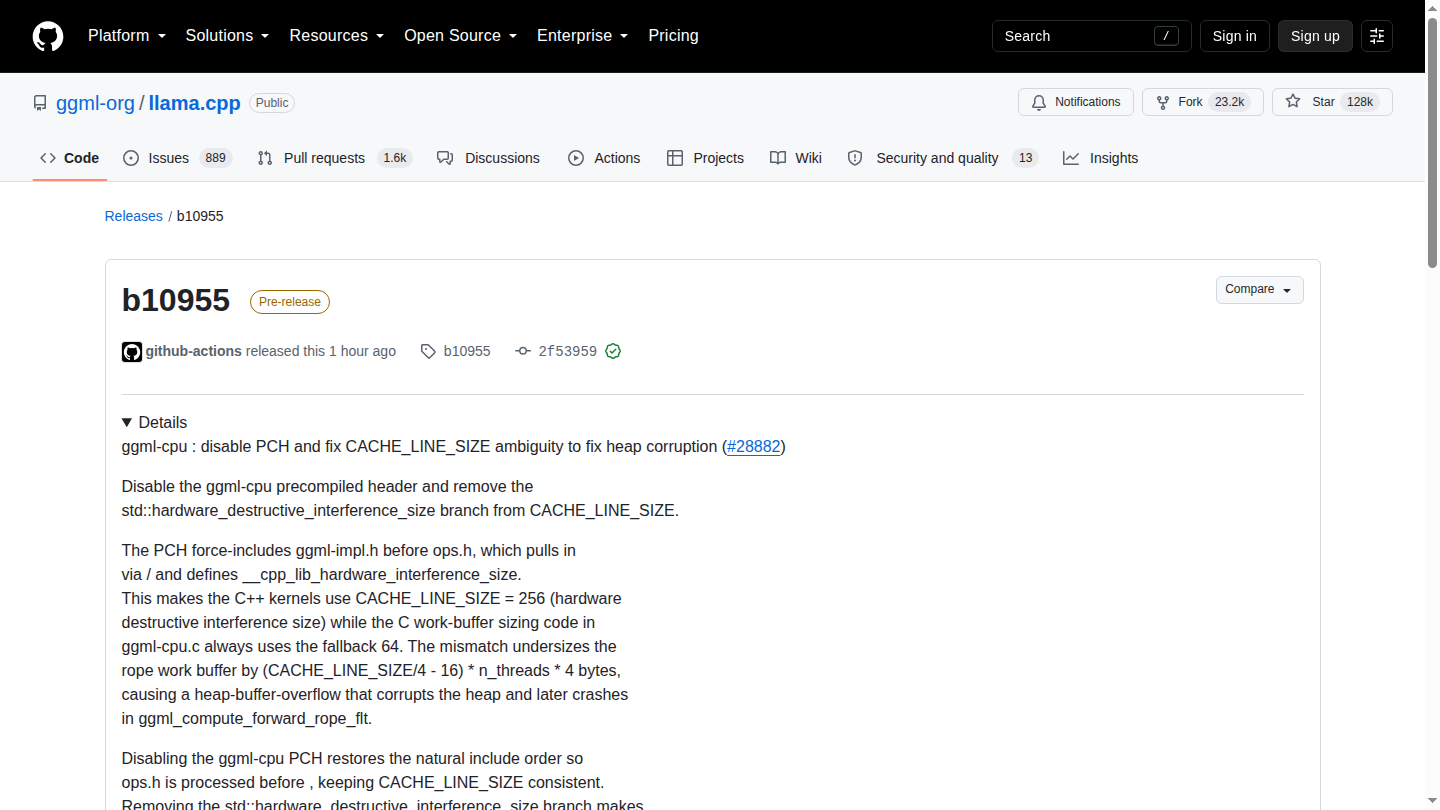Click the b10955 release heading
This screenshot has height=810, width=1440.
(176, 300)
